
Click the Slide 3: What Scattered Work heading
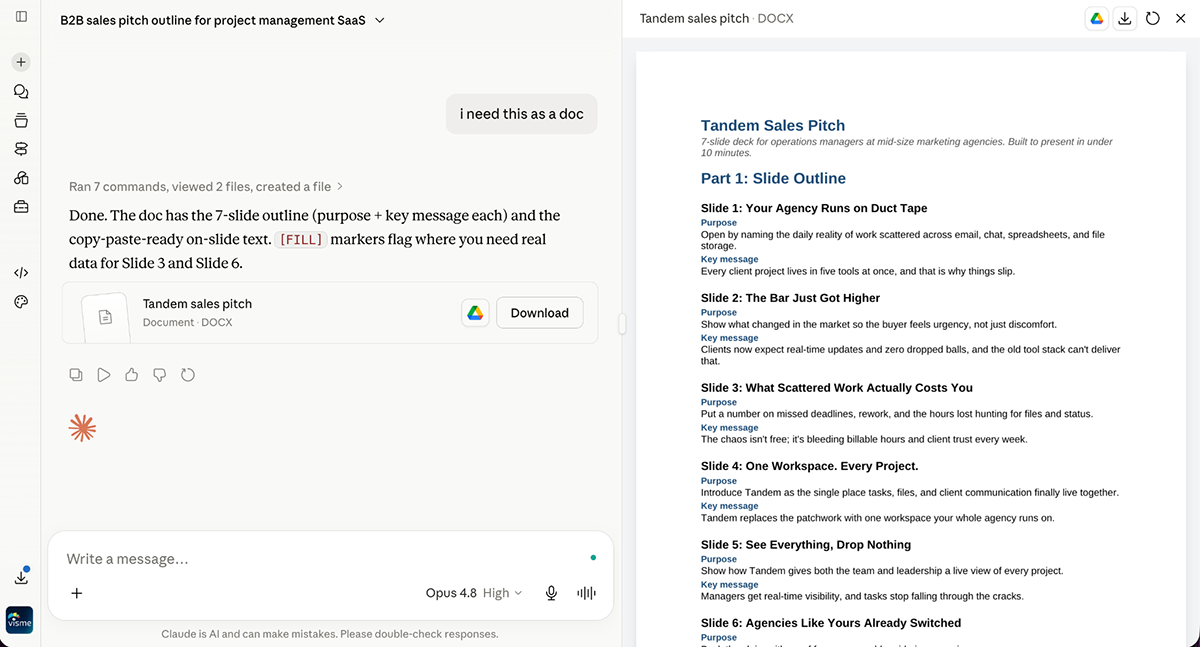[837, 388]
